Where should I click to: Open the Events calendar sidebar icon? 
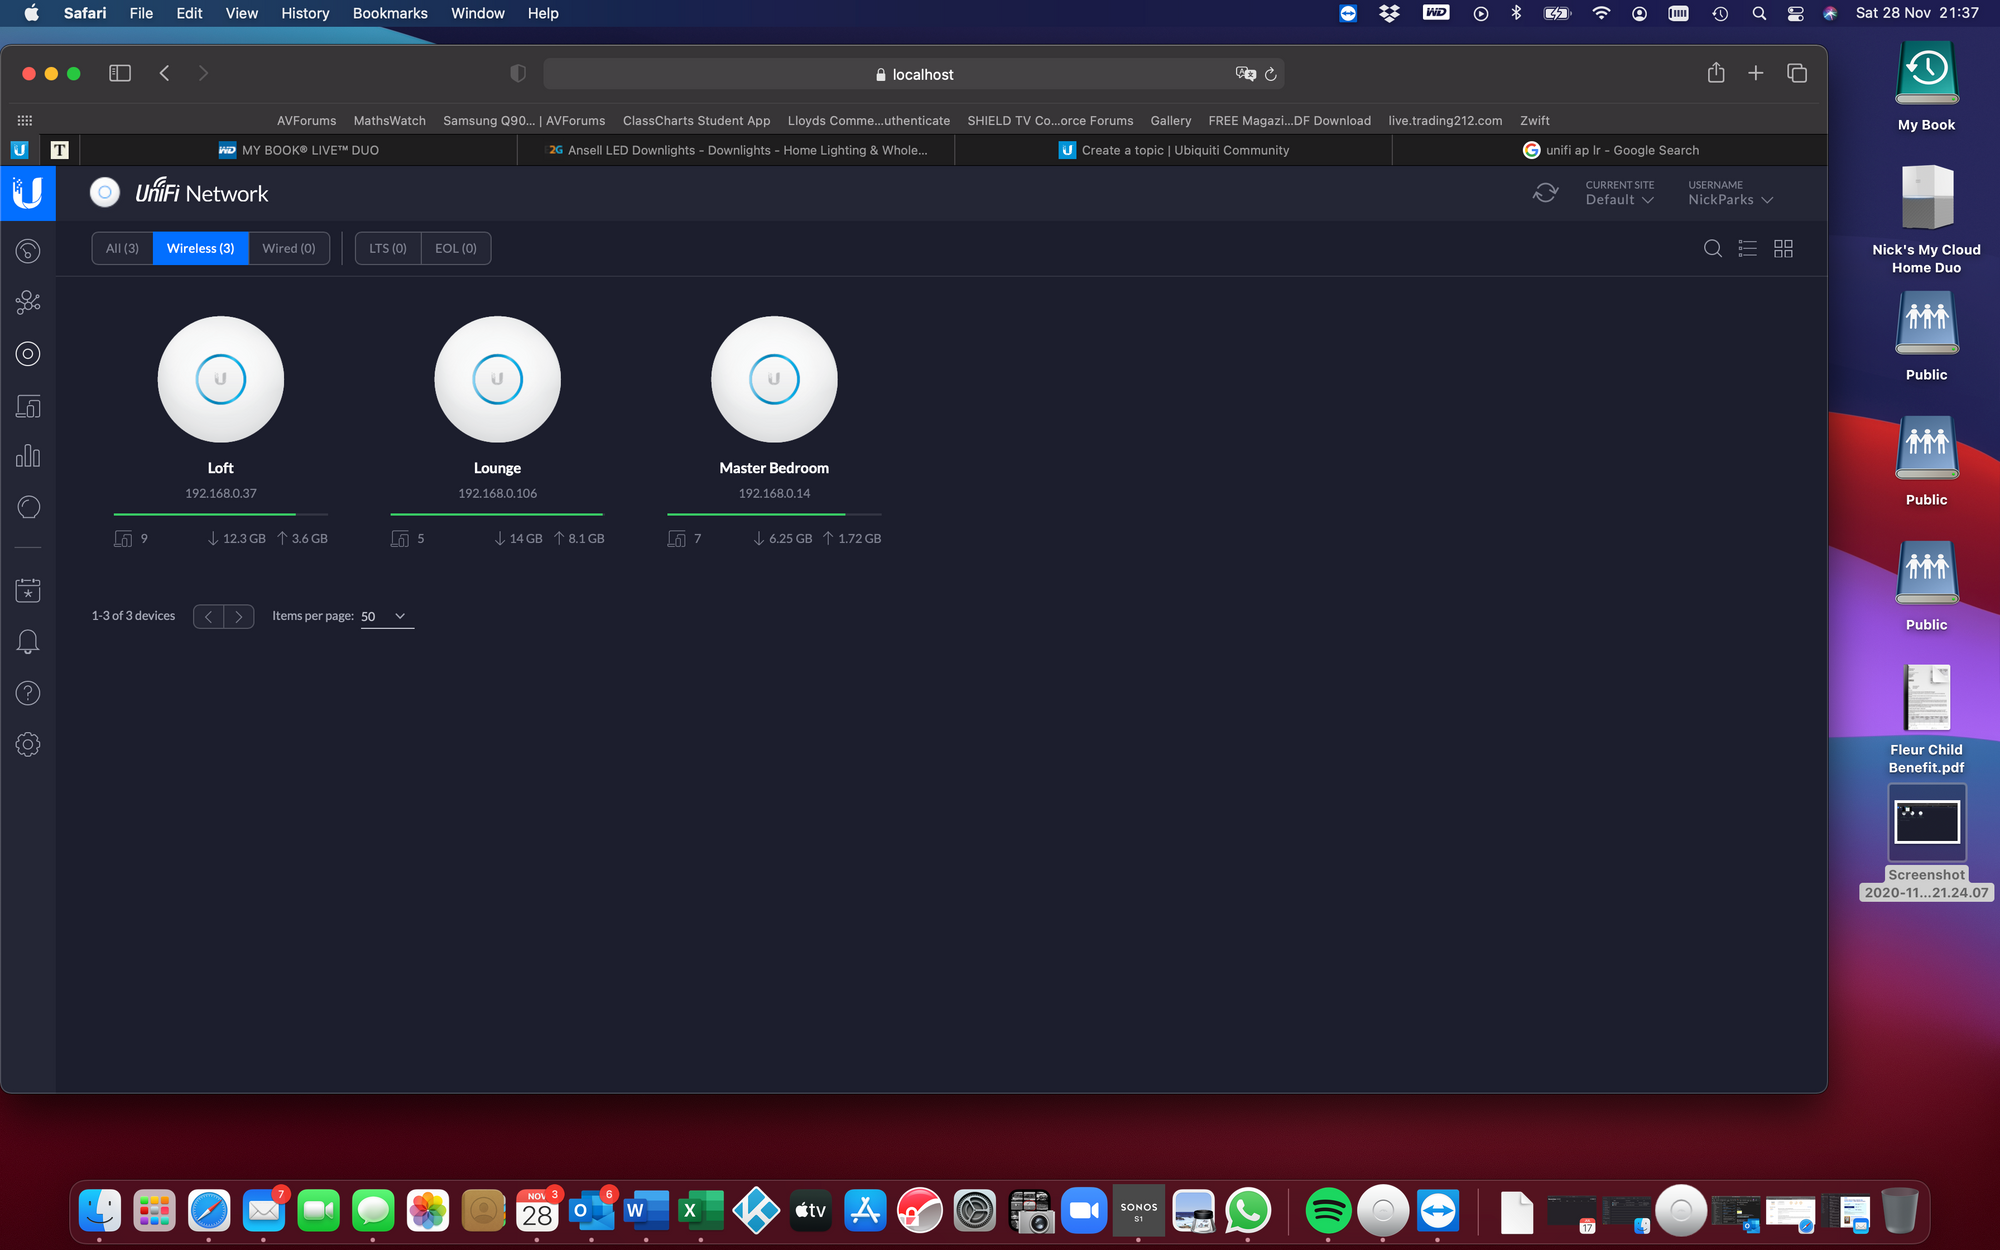[x=28, y=590]
